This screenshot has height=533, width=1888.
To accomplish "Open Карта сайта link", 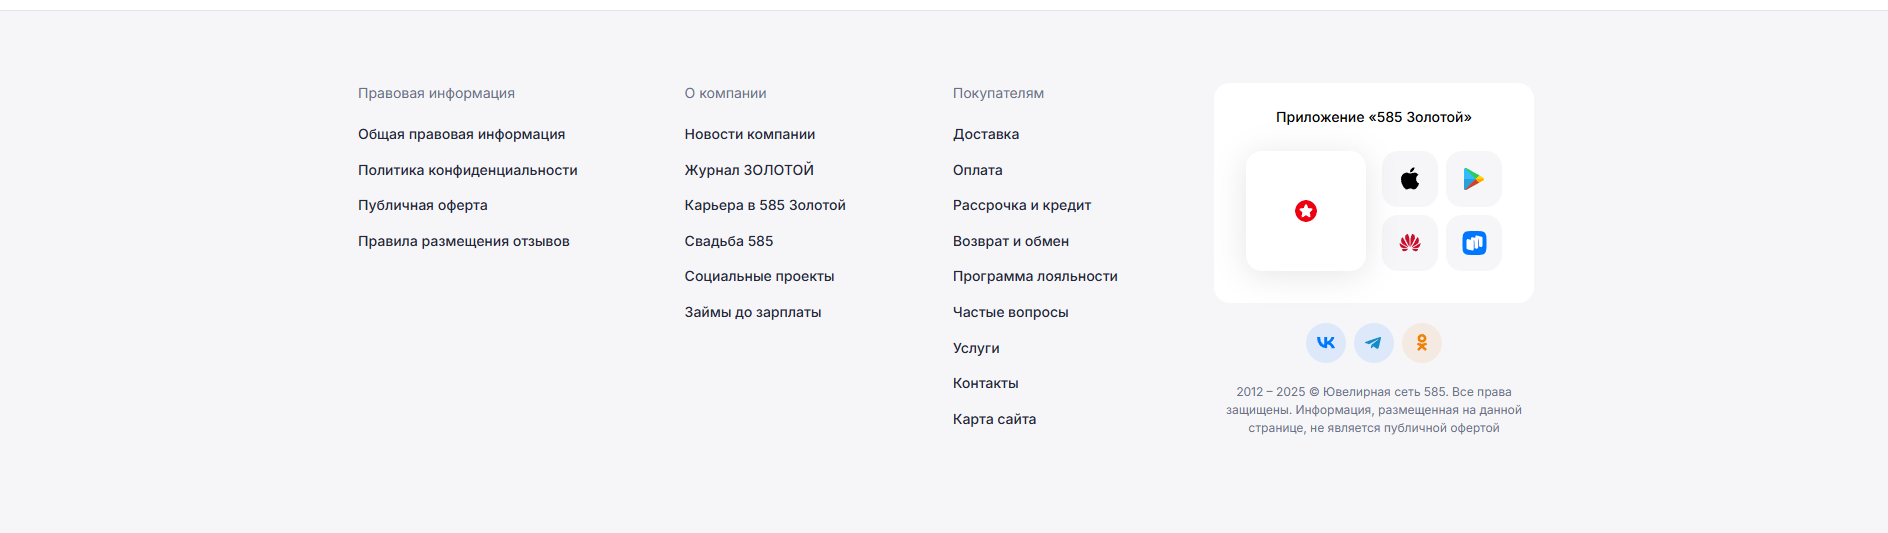I will pyautogui.click(x=994, y=419).
